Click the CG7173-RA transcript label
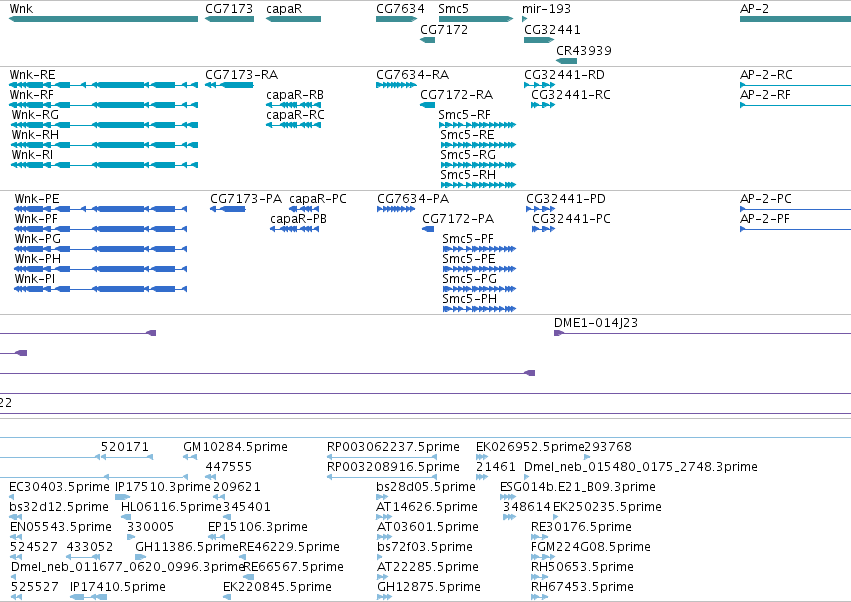This screenshot has height=602, width=851. point(242,75)
